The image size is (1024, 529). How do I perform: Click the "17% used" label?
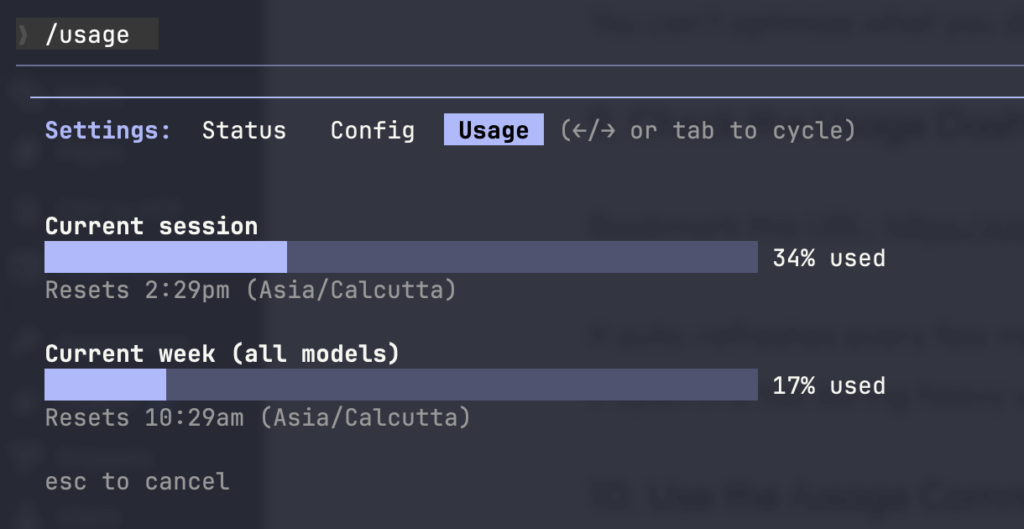point(828,386)
